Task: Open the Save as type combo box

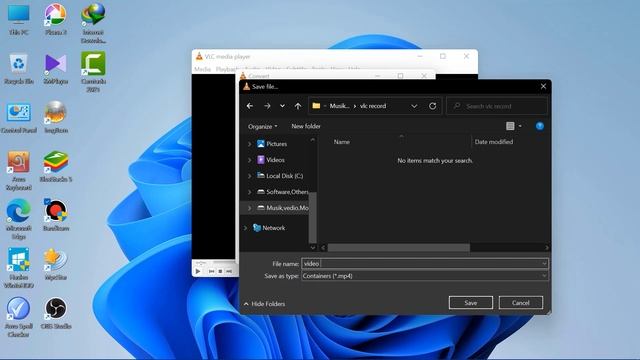Action: (x=424, y=276)
